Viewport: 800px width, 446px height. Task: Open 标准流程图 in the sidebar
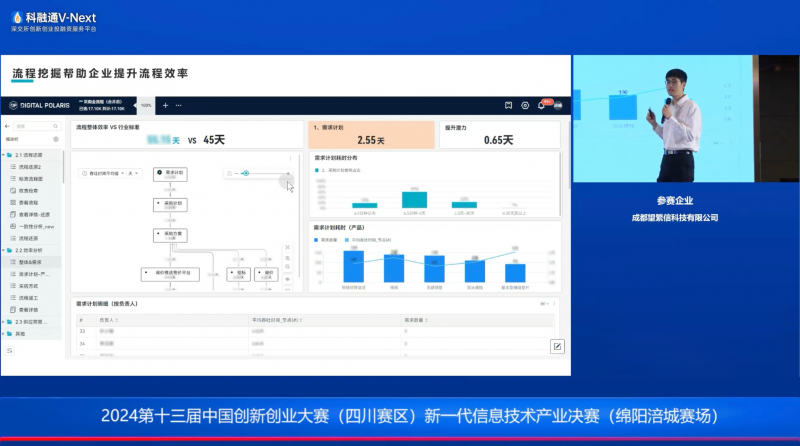point(31,179)
